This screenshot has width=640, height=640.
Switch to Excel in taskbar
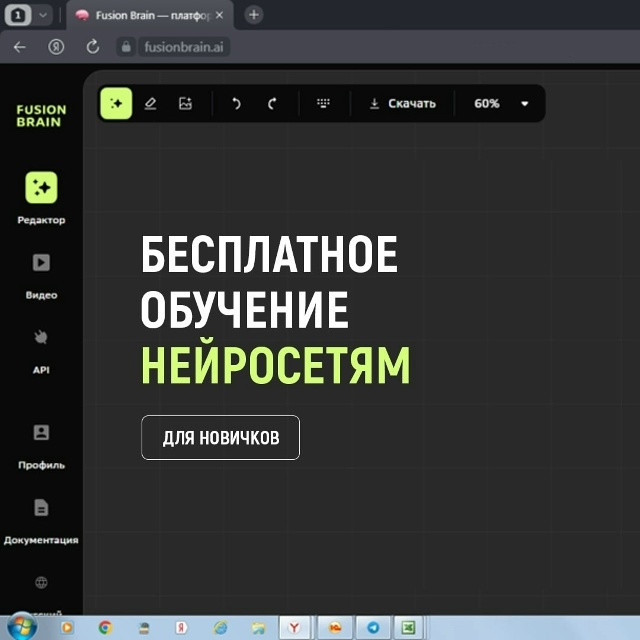(409, 627)
